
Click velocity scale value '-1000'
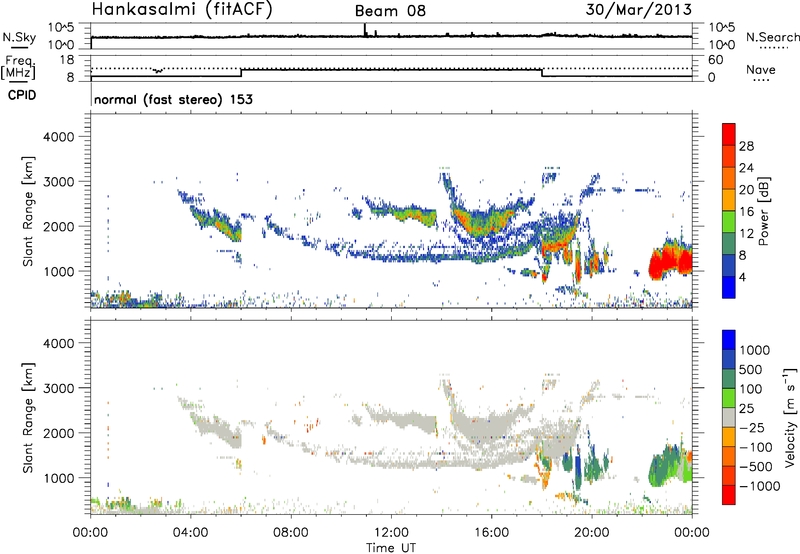(759, 486)
